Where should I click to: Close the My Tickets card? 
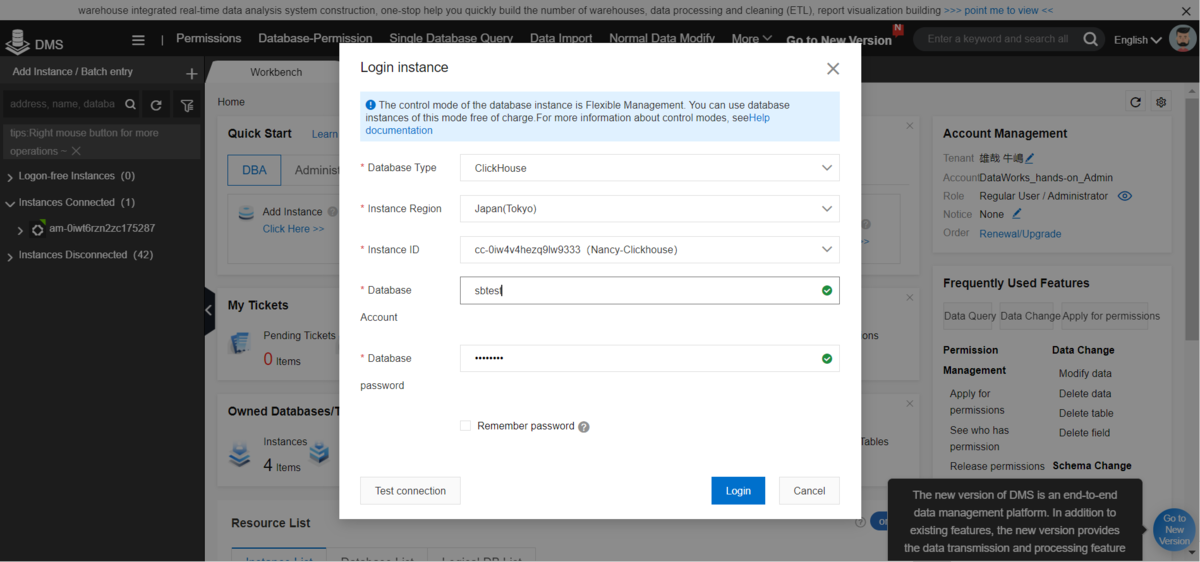pos(910,297)
